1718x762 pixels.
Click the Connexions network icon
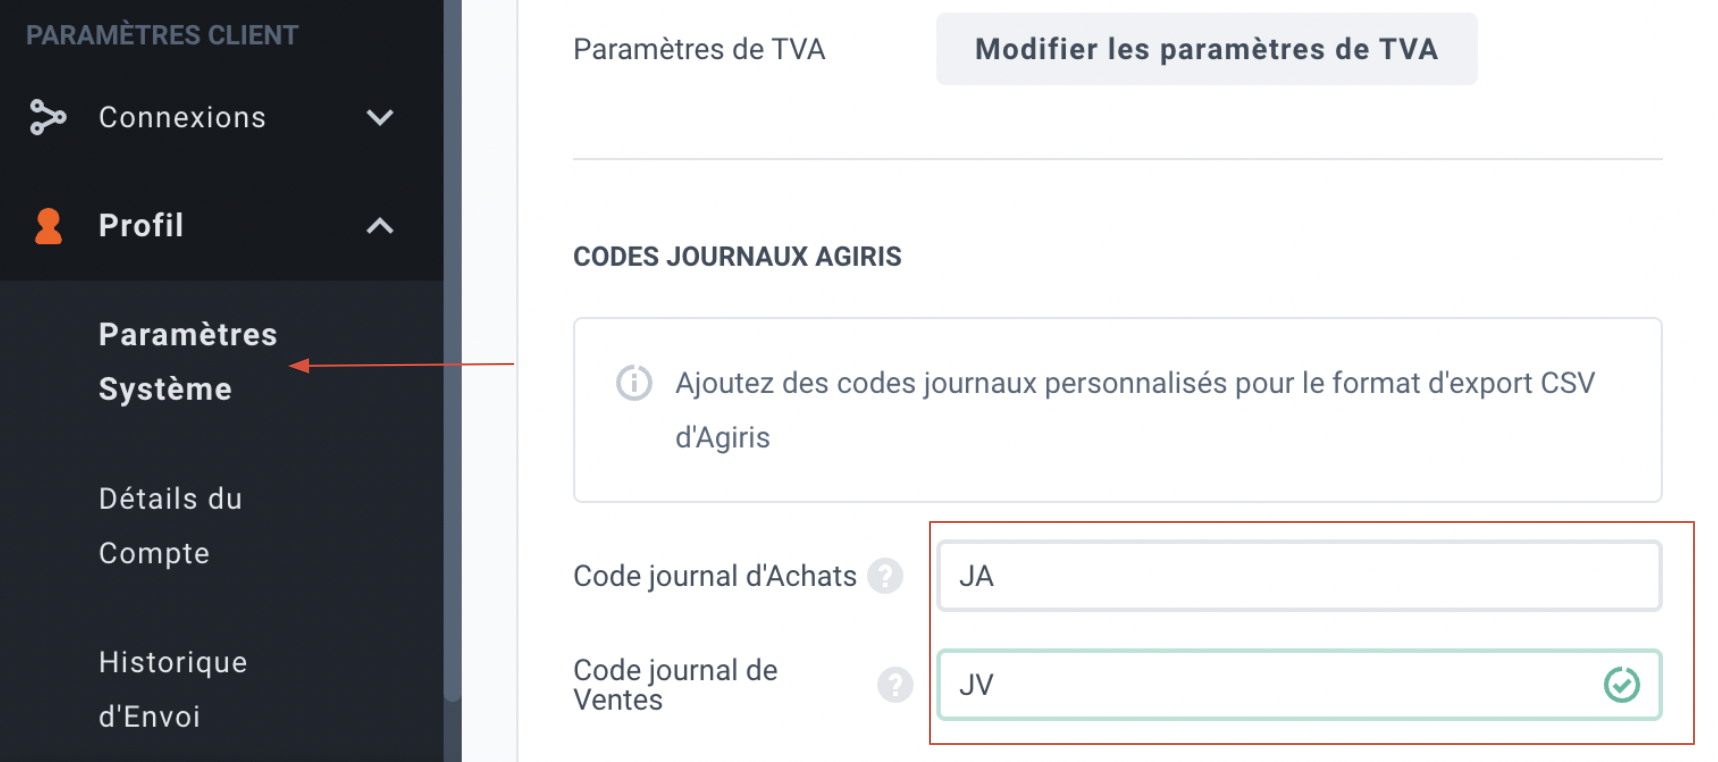47,117
